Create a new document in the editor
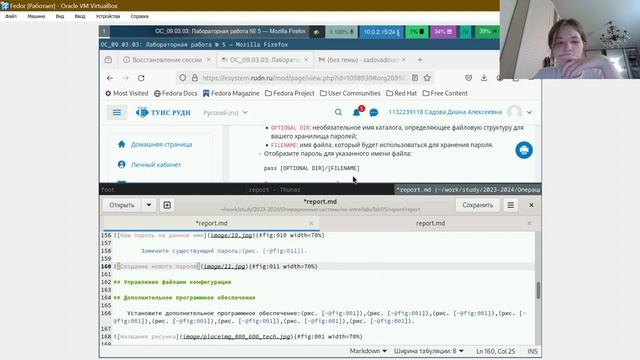 pos(167,205)
